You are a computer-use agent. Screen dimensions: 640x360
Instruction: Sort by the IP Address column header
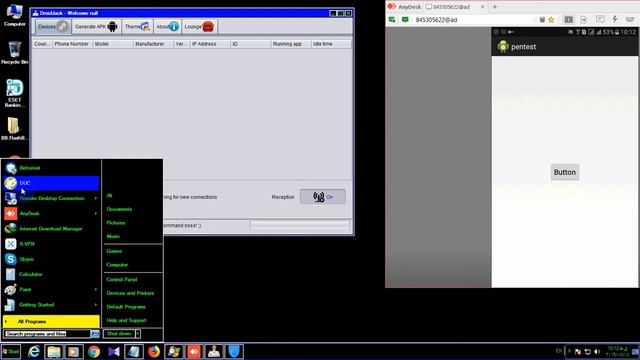pyautogui.click(x=210, y=44)
